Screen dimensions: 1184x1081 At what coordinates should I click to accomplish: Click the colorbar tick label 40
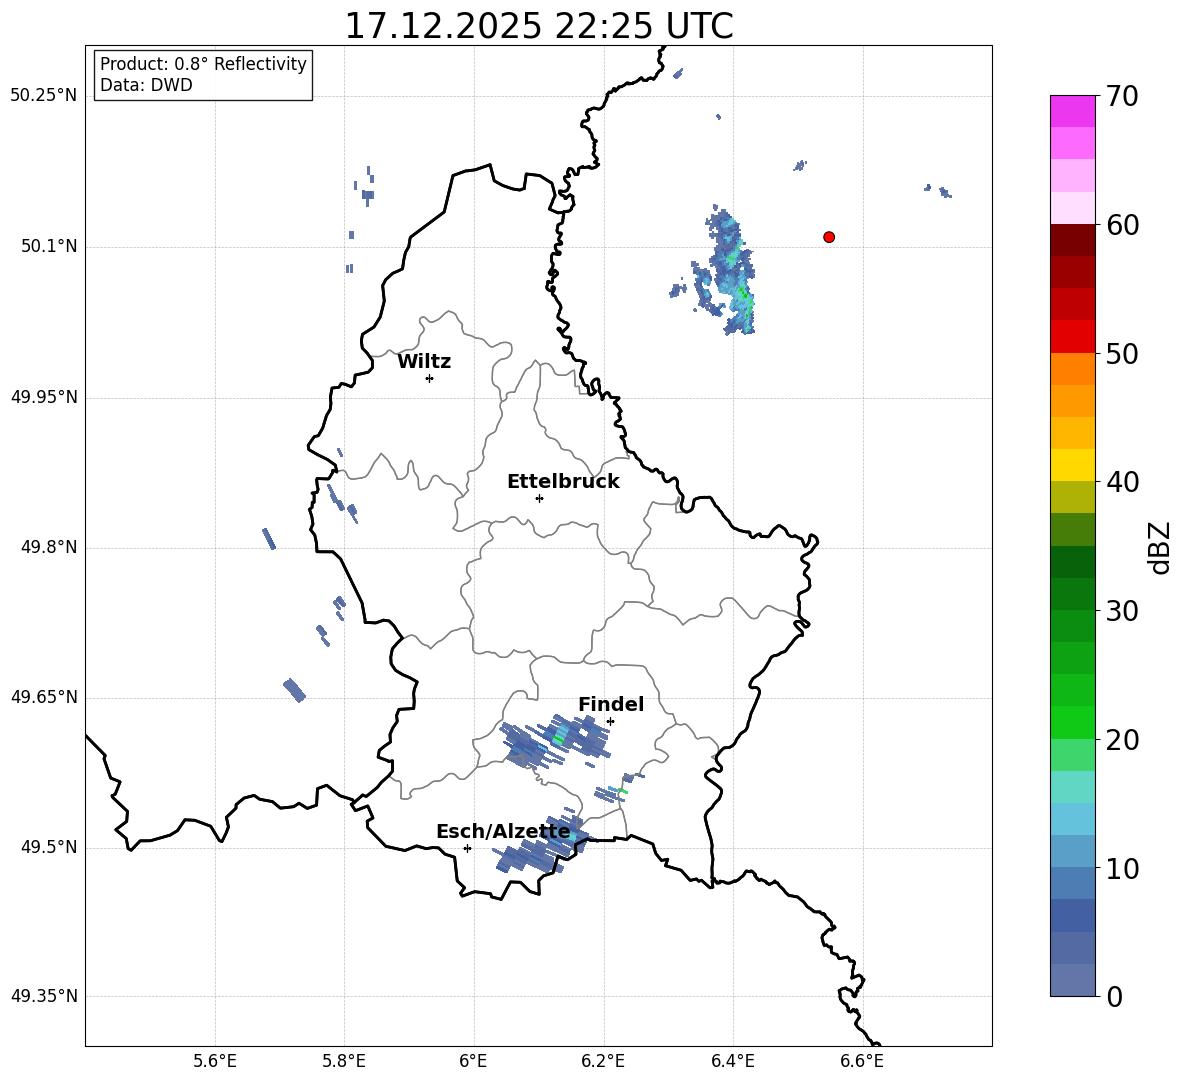[1123, 482]
